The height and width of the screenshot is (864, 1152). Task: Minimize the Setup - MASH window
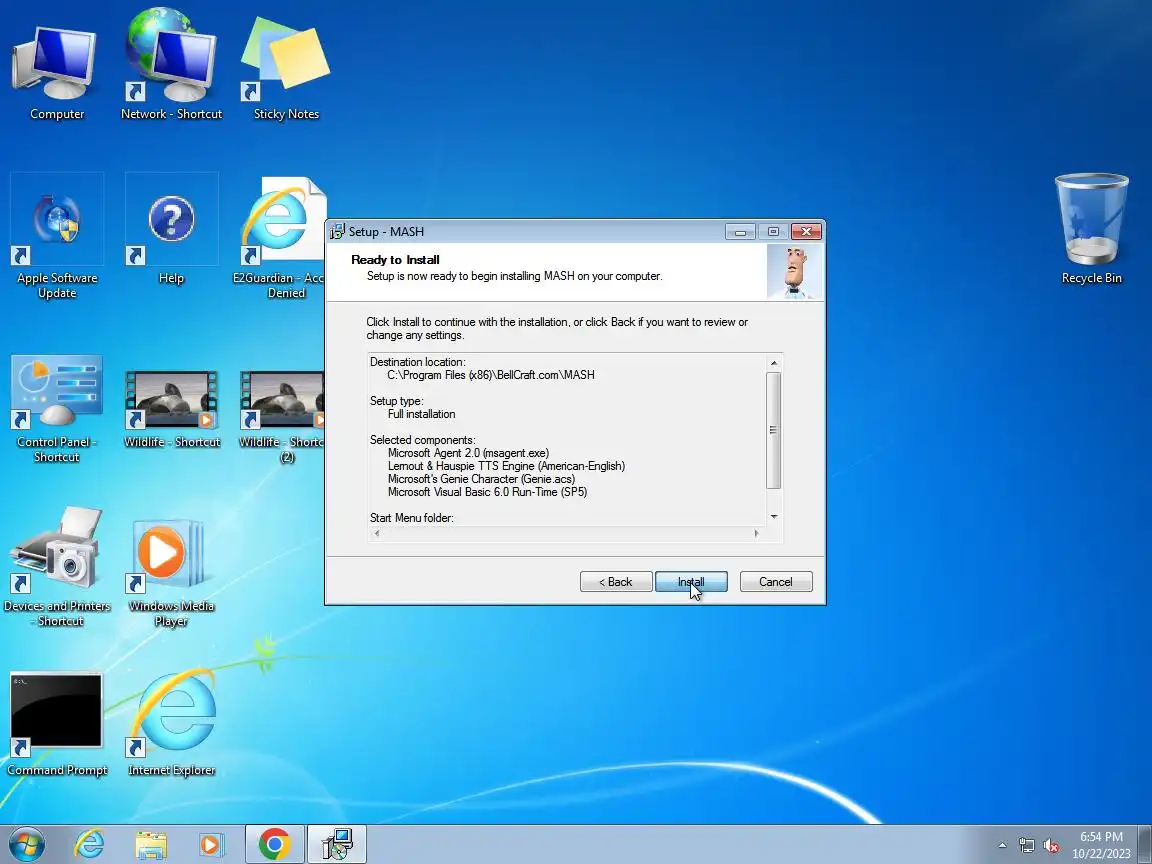pyautogui.click(x=740, y=231)
